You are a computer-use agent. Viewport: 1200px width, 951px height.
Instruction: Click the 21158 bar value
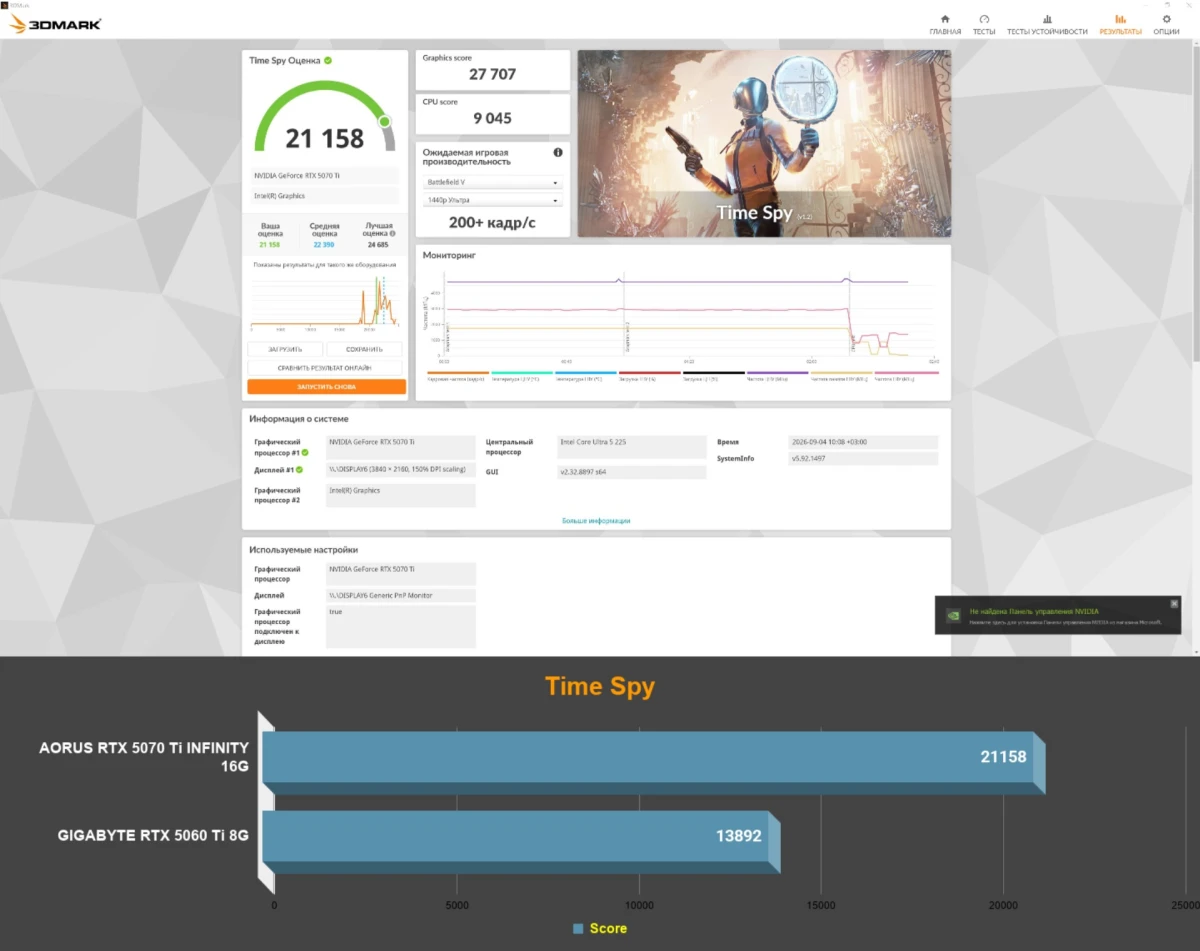pos(1003,757)
